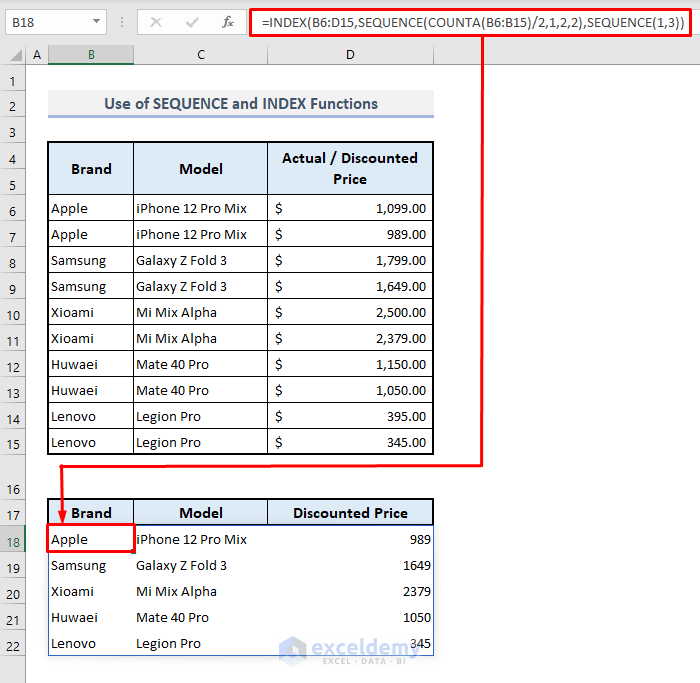Click the price cell '1,150.00'
The height and width of the screenshot is (683, 700).
tap(350, 364)
